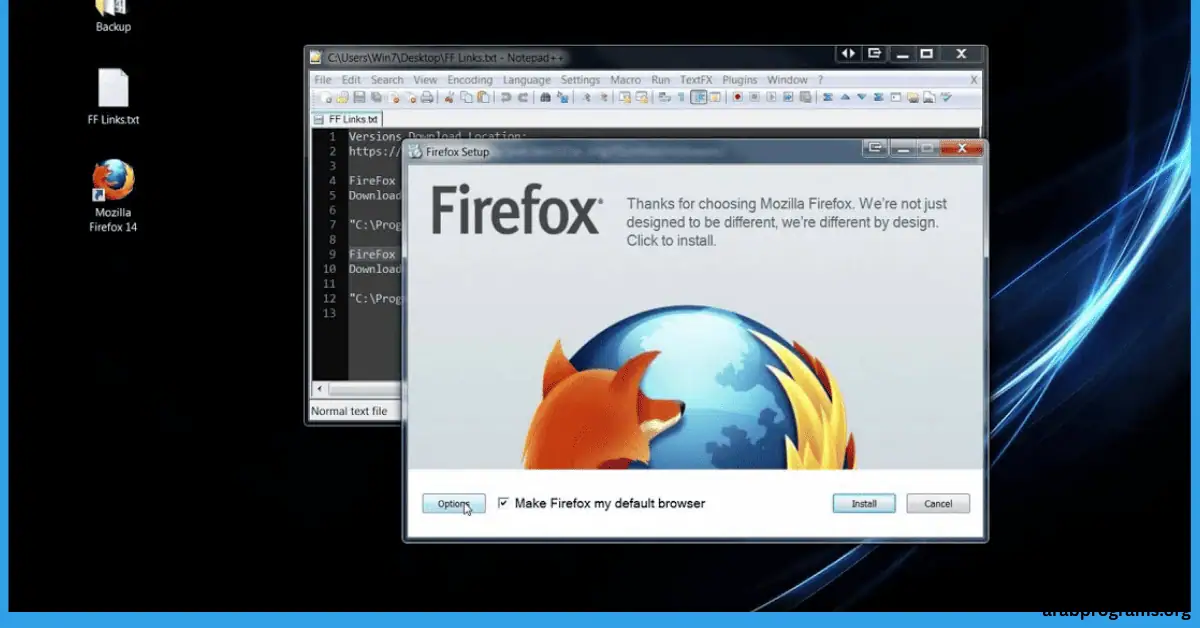Click the Stop Recording macro icon
This screenshot has height=628, width=1200.
[755, 97]
